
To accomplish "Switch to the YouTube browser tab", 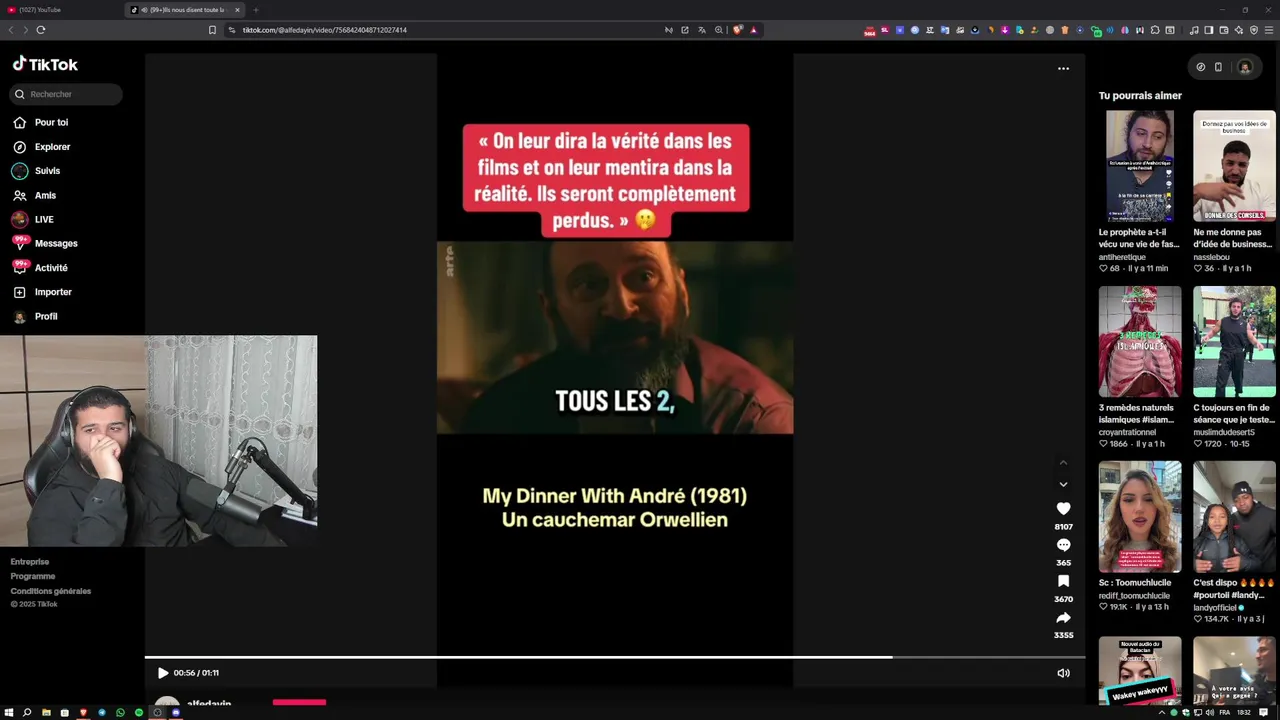I will tap(60, 10).
